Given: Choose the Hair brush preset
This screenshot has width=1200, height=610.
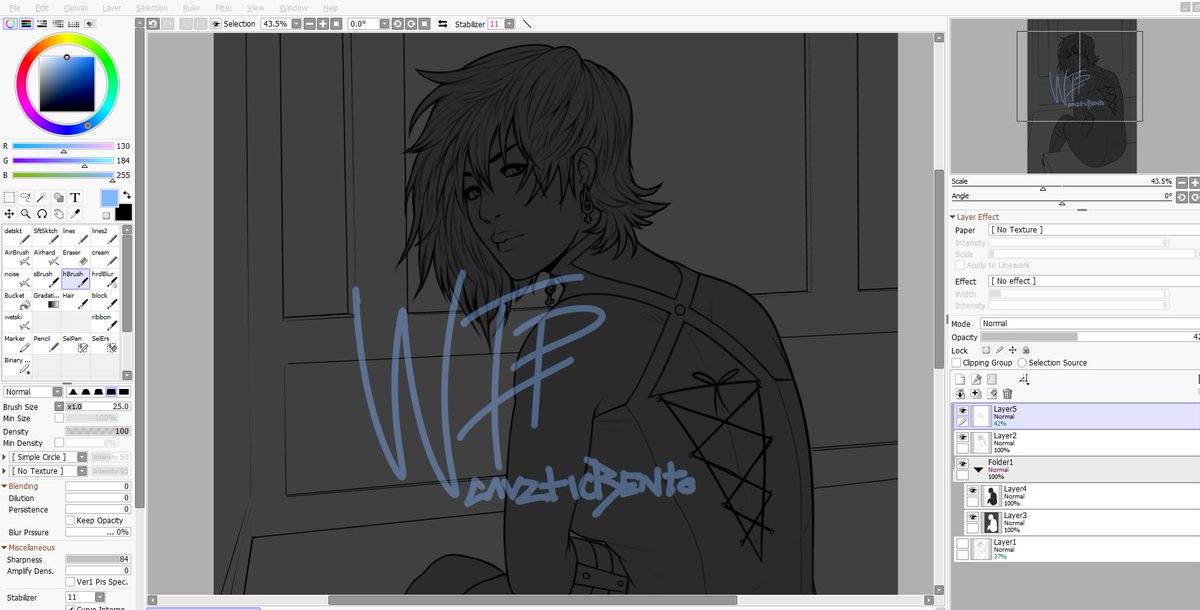Looking at the screenshot, I should [75, 300].
